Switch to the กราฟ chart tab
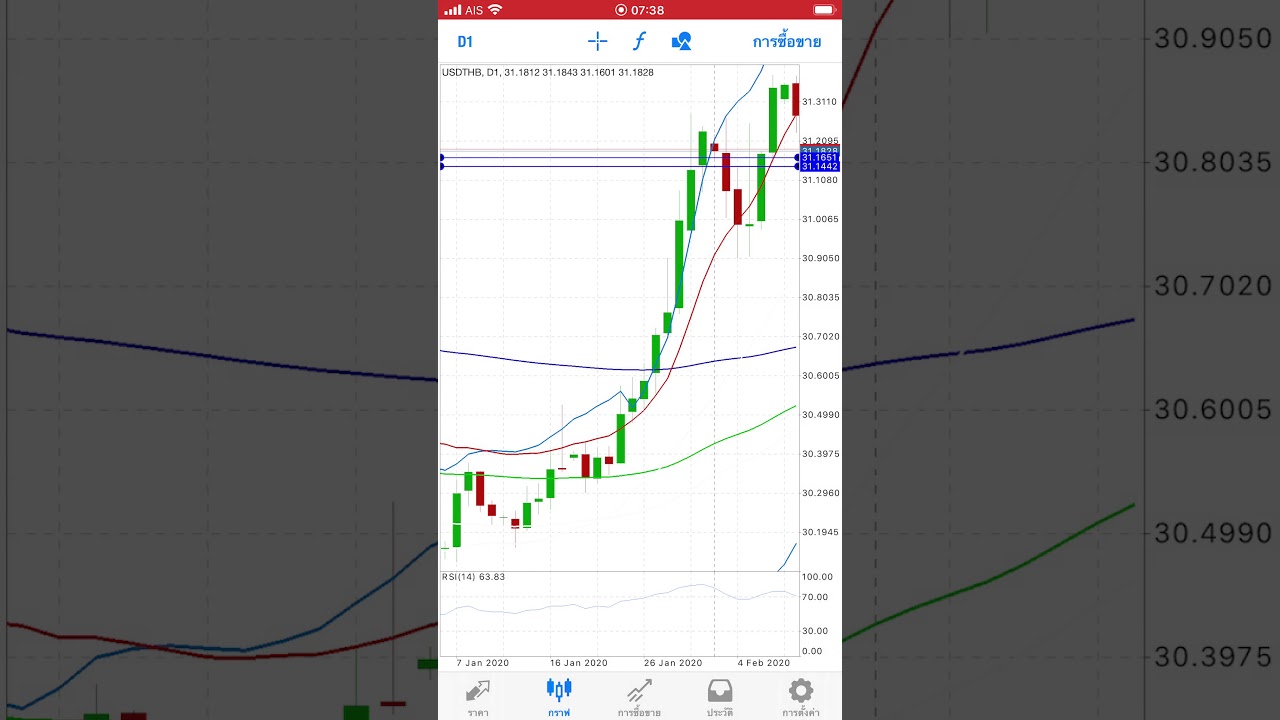The width and height of the screenshot is (1280, 720). (x=559, y=699)
